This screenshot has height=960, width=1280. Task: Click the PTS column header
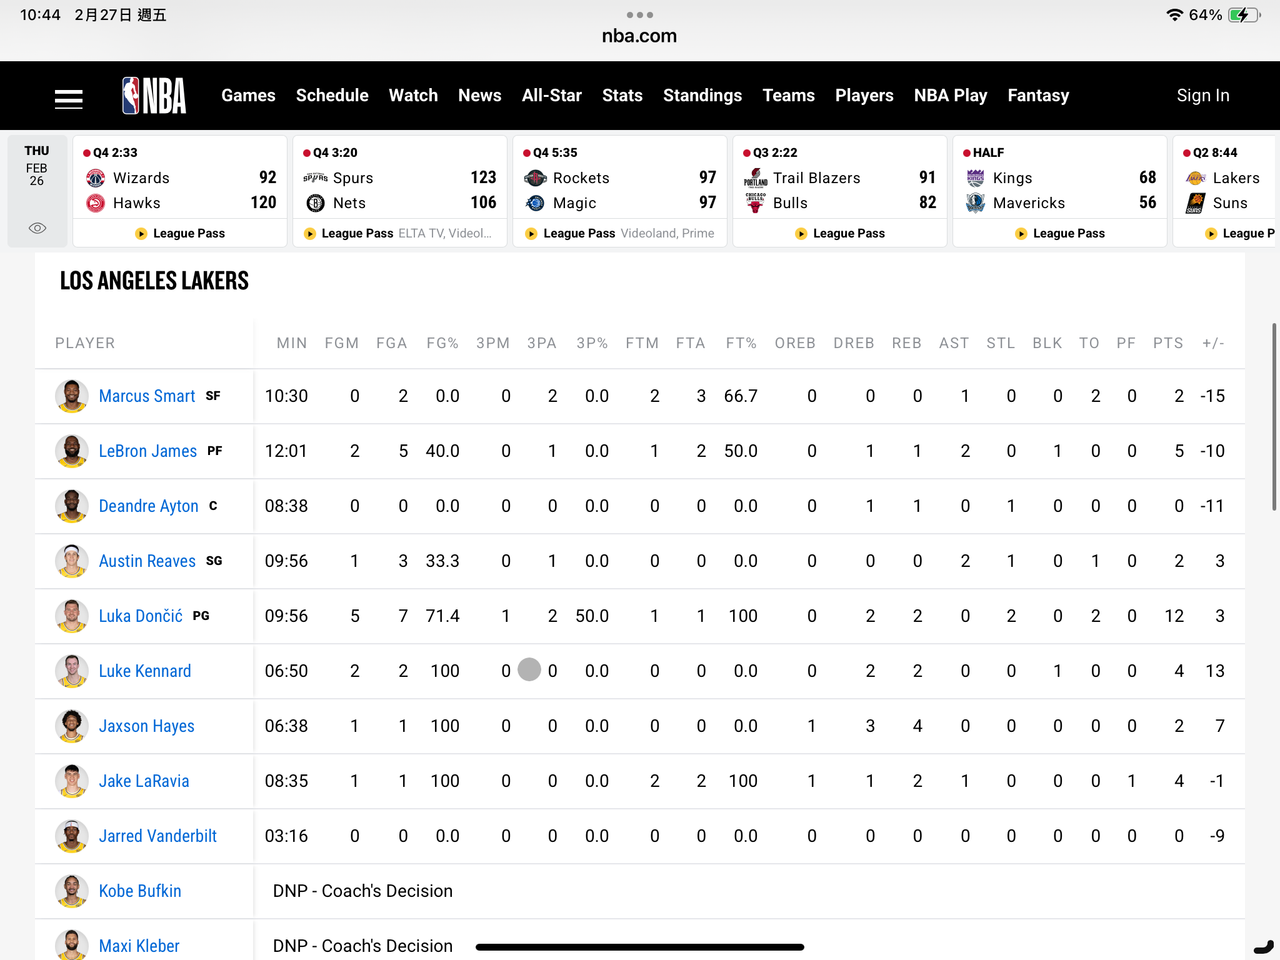[x=1168, y=343]
